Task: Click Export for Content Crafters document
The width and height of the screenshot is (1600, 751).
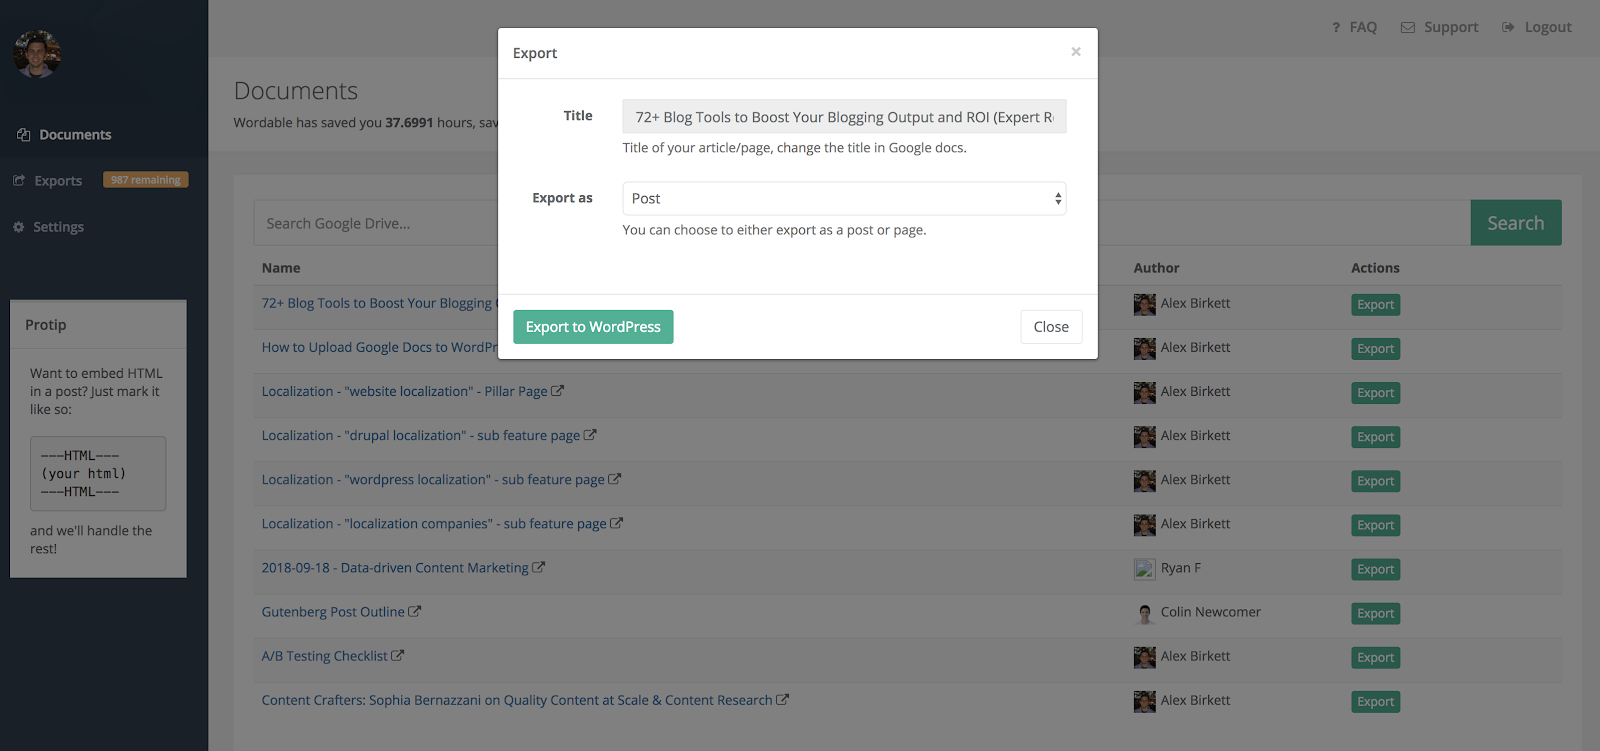Action: (x=1375, y=701)
